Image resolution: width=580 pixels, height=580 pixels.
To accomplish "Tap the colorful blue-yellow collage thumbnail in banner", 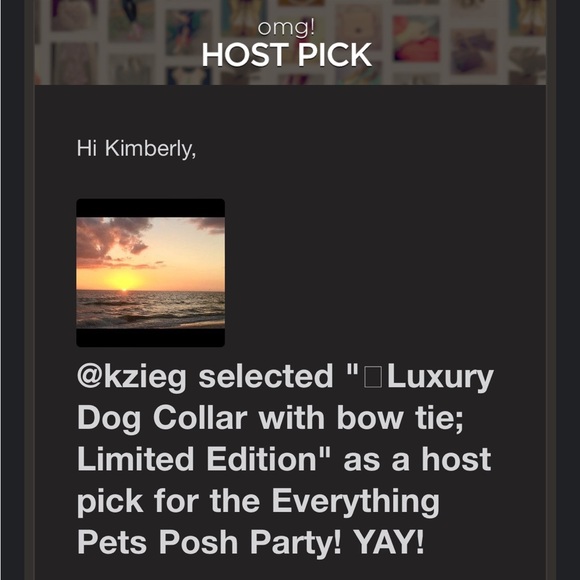I will (x=188, y=33).
